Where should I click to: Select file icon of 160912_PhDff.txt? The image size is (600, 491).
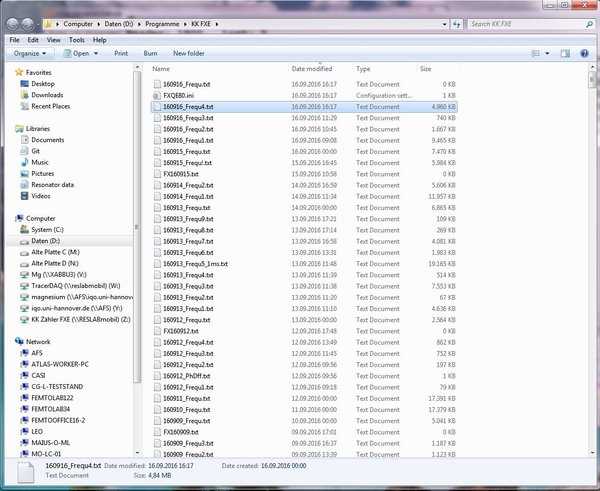tap(157, 376)
